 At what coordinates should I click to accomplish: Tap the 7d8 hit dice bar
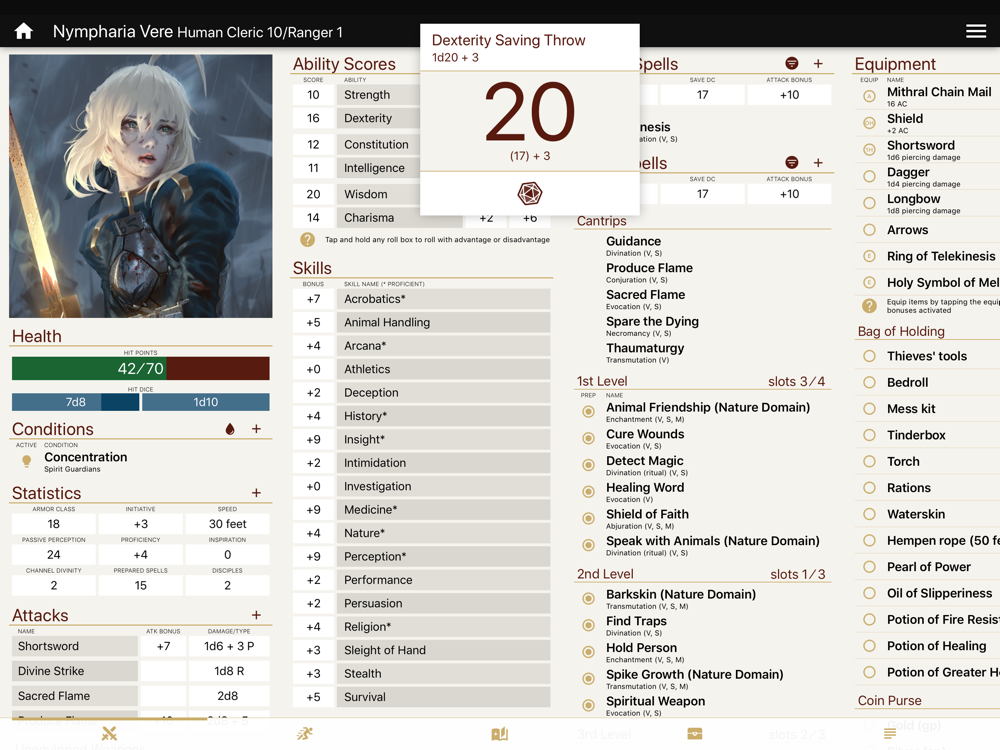point(75,402)
